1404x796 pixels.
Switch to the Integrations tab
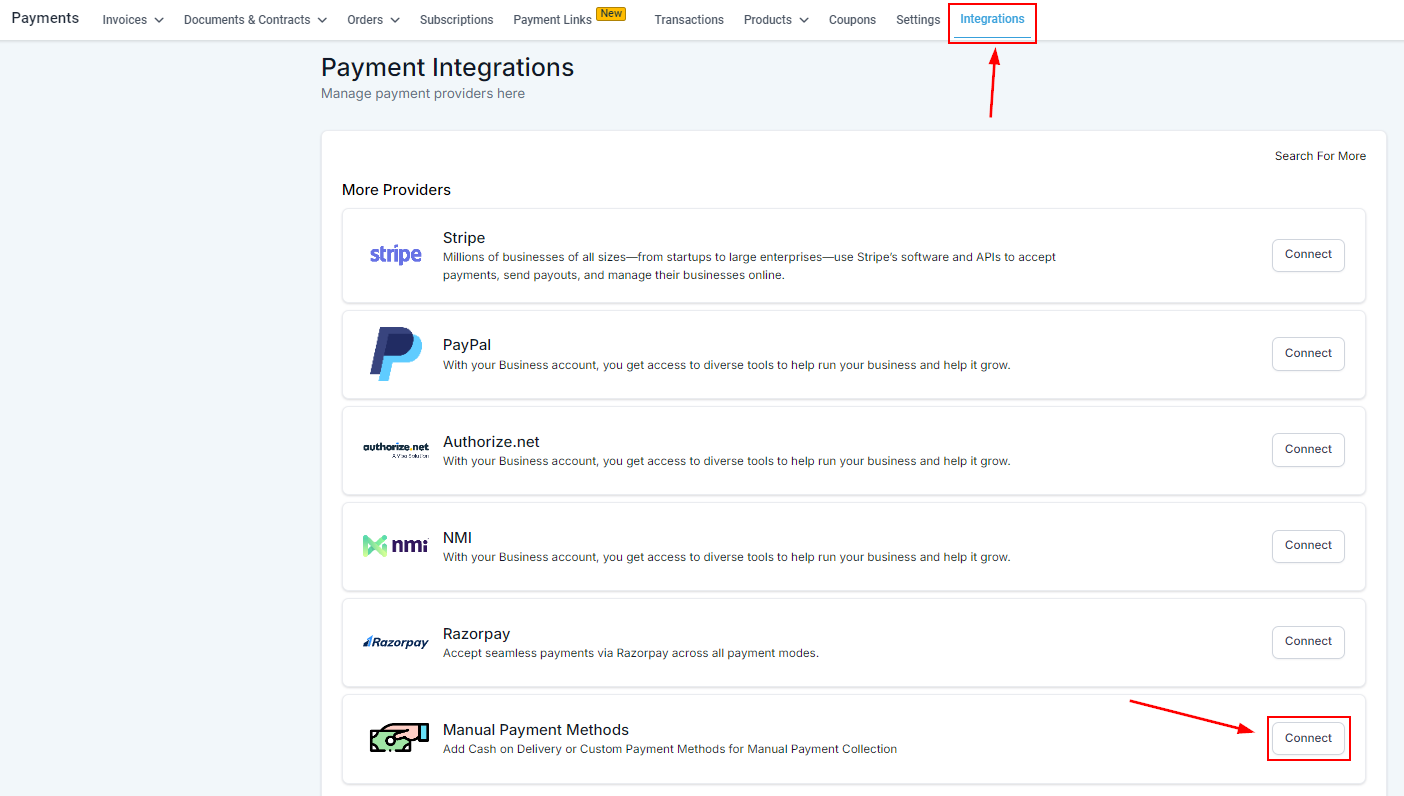pos(992,19)
